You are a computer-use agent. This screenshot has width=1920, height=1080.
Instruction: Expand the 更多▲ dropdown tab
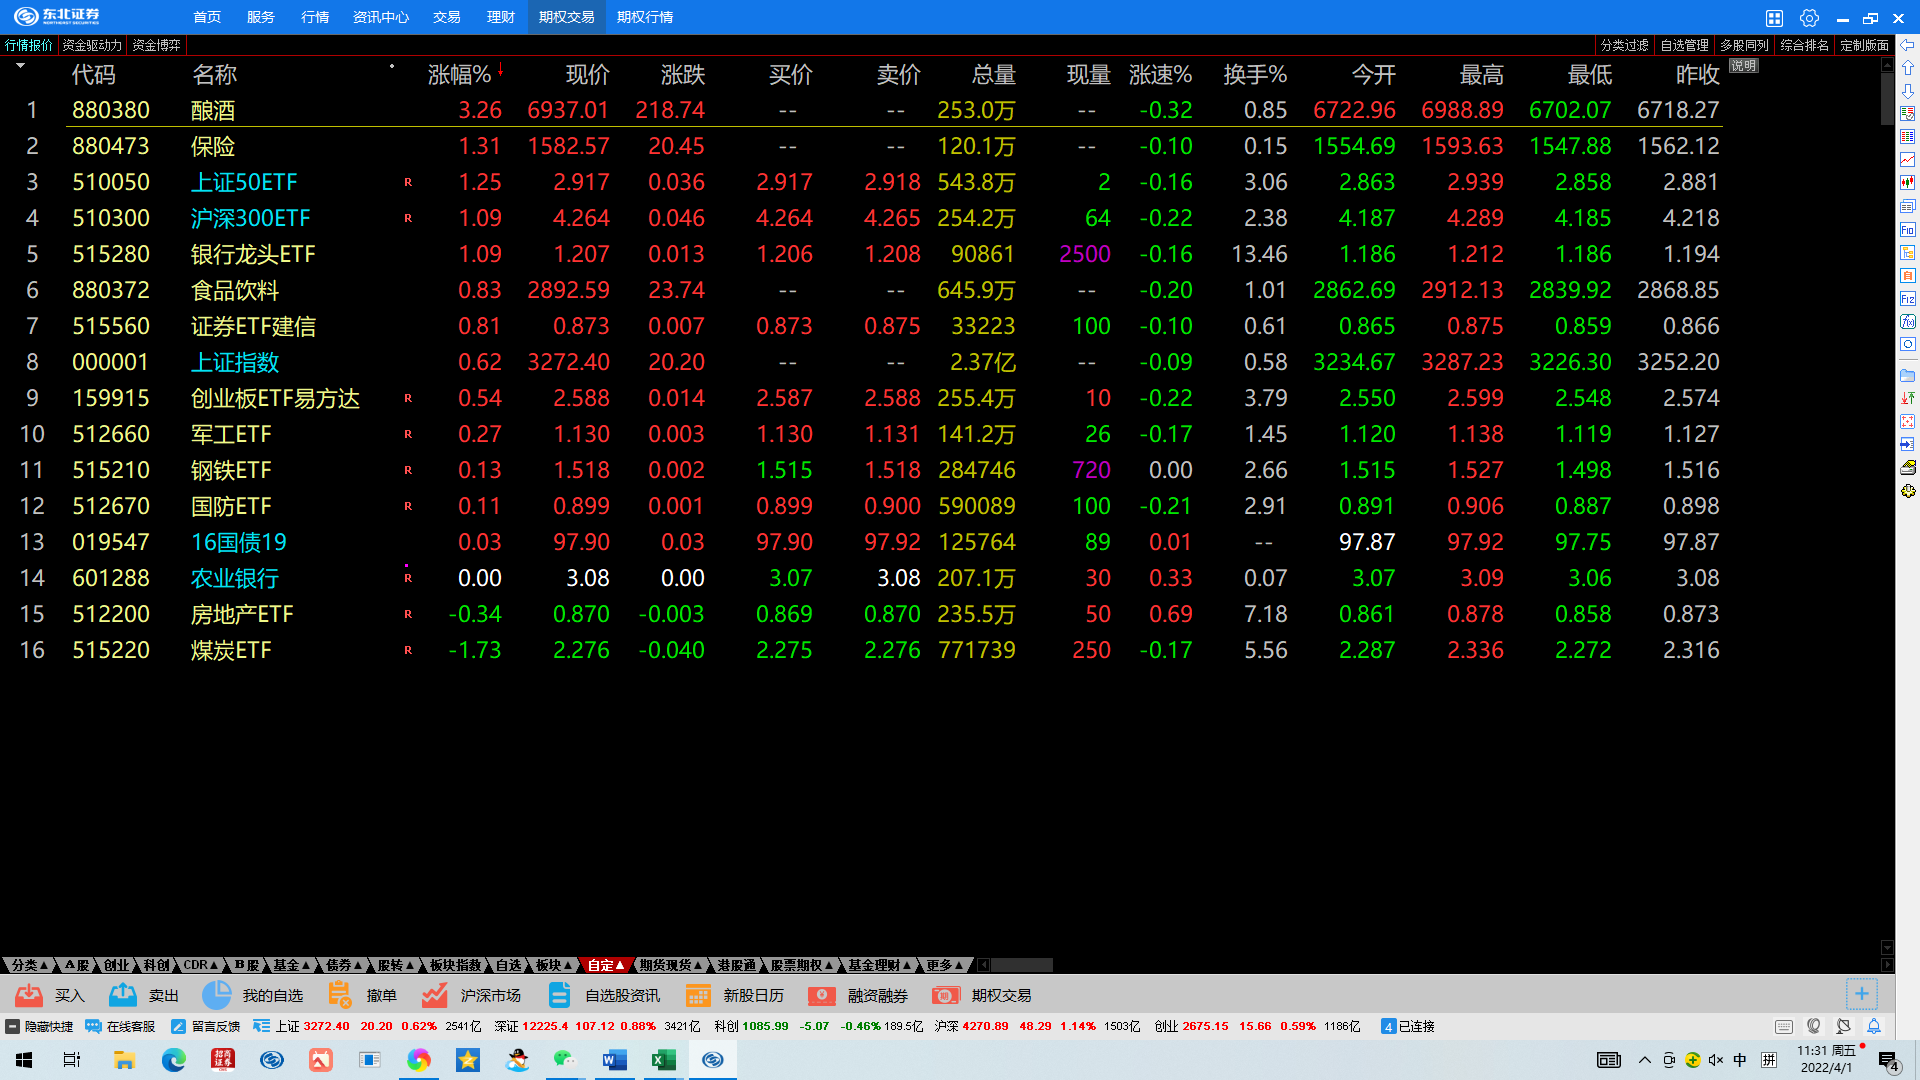tap(944, 965)
